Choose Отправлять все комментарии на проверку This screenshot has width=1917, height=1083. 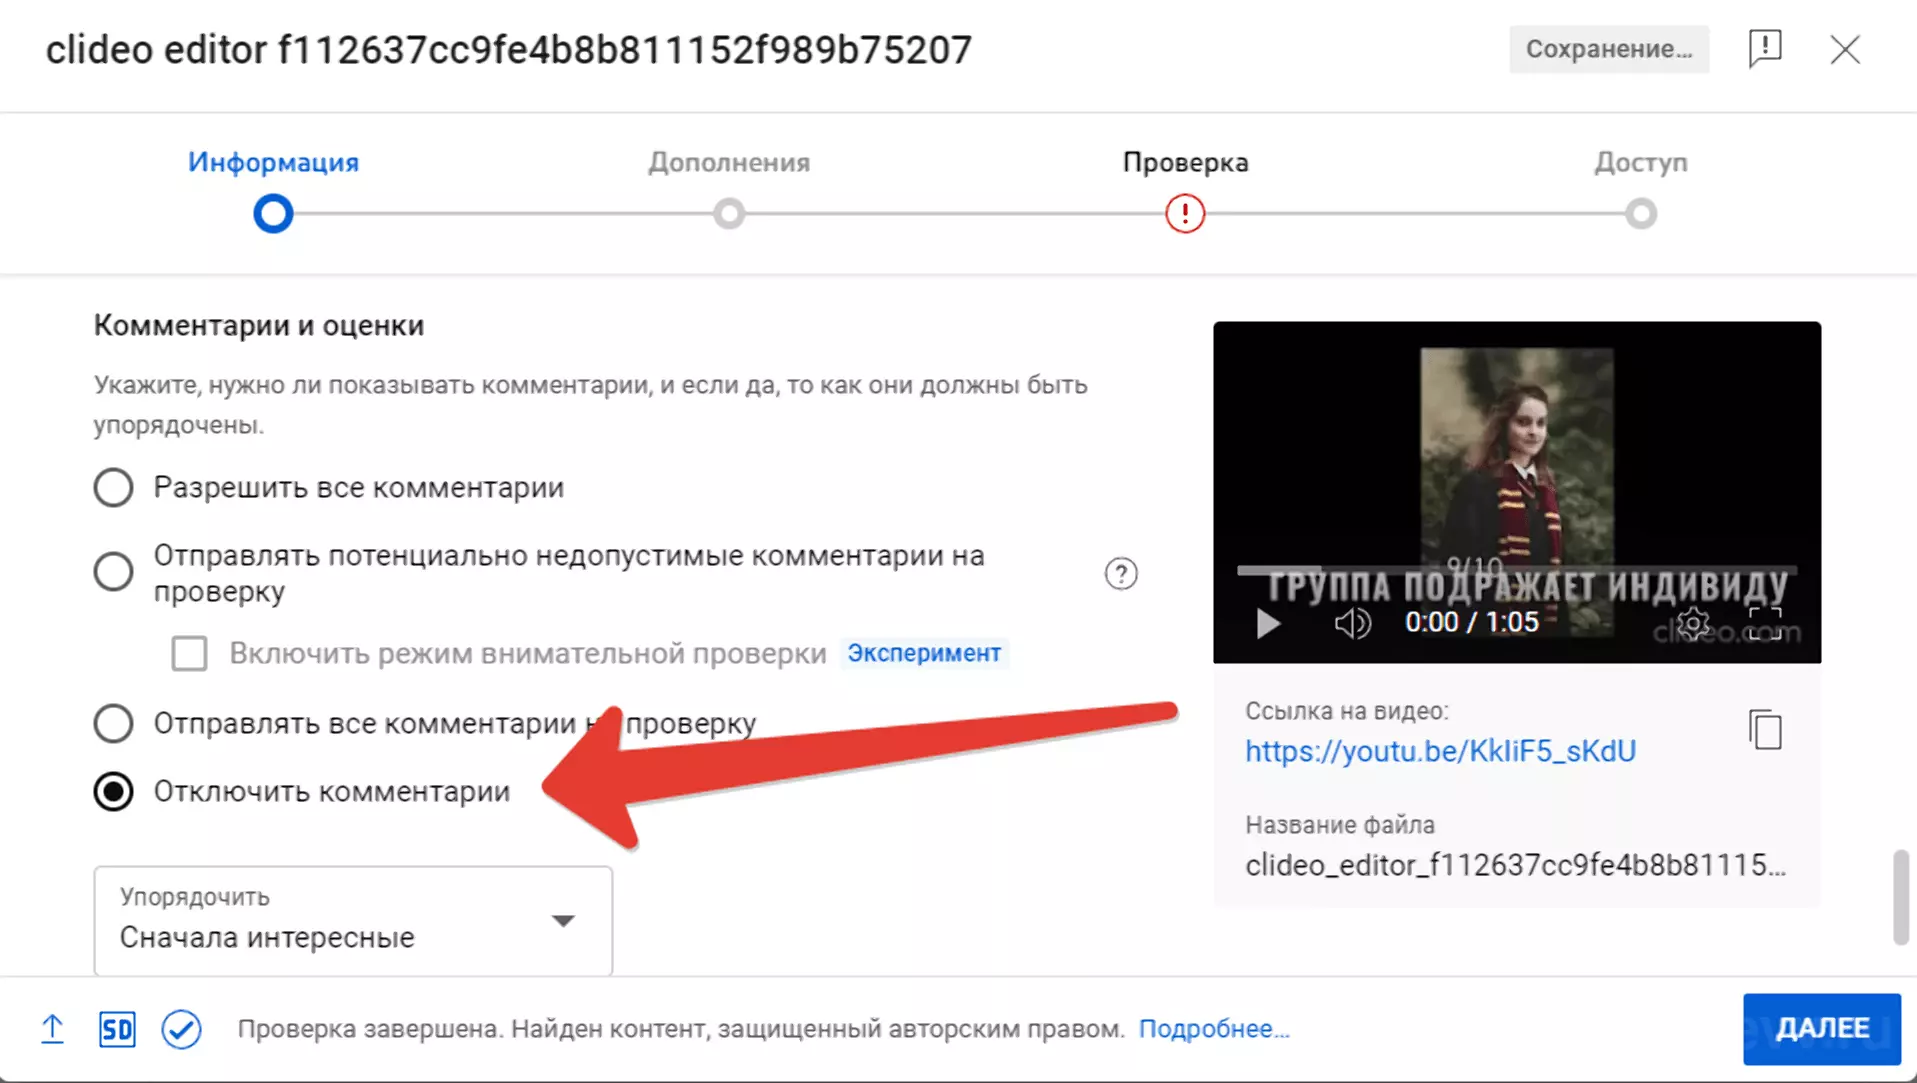113,723
